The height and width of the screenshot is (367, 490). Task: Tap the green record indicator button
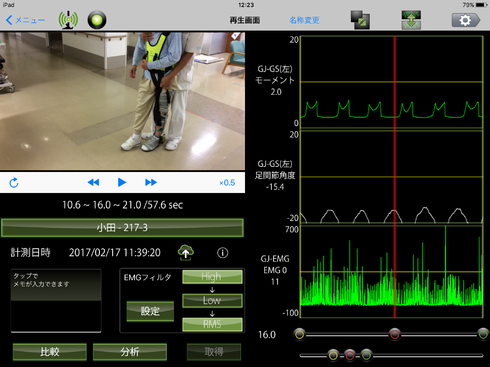point(97,20)
